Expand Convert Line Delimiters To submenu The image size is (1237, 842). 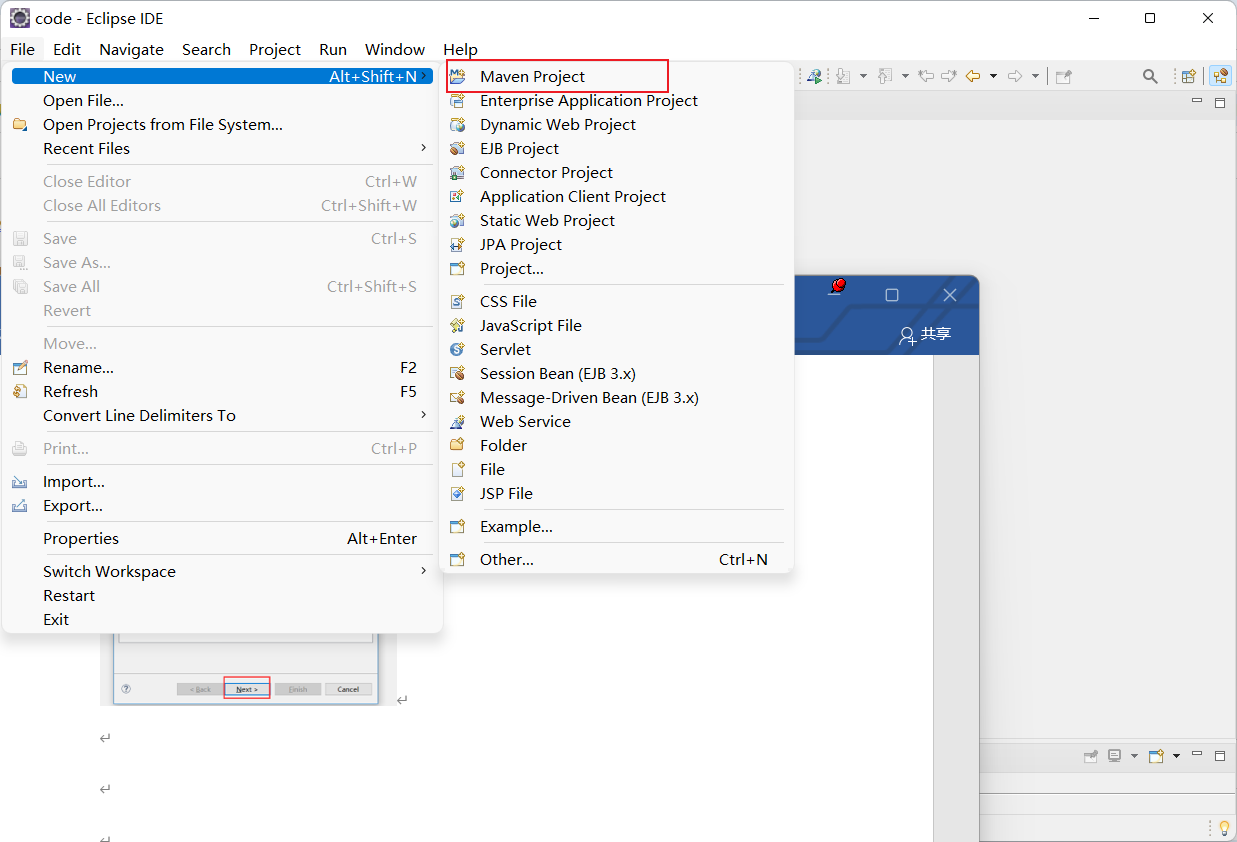click(222, 415)
